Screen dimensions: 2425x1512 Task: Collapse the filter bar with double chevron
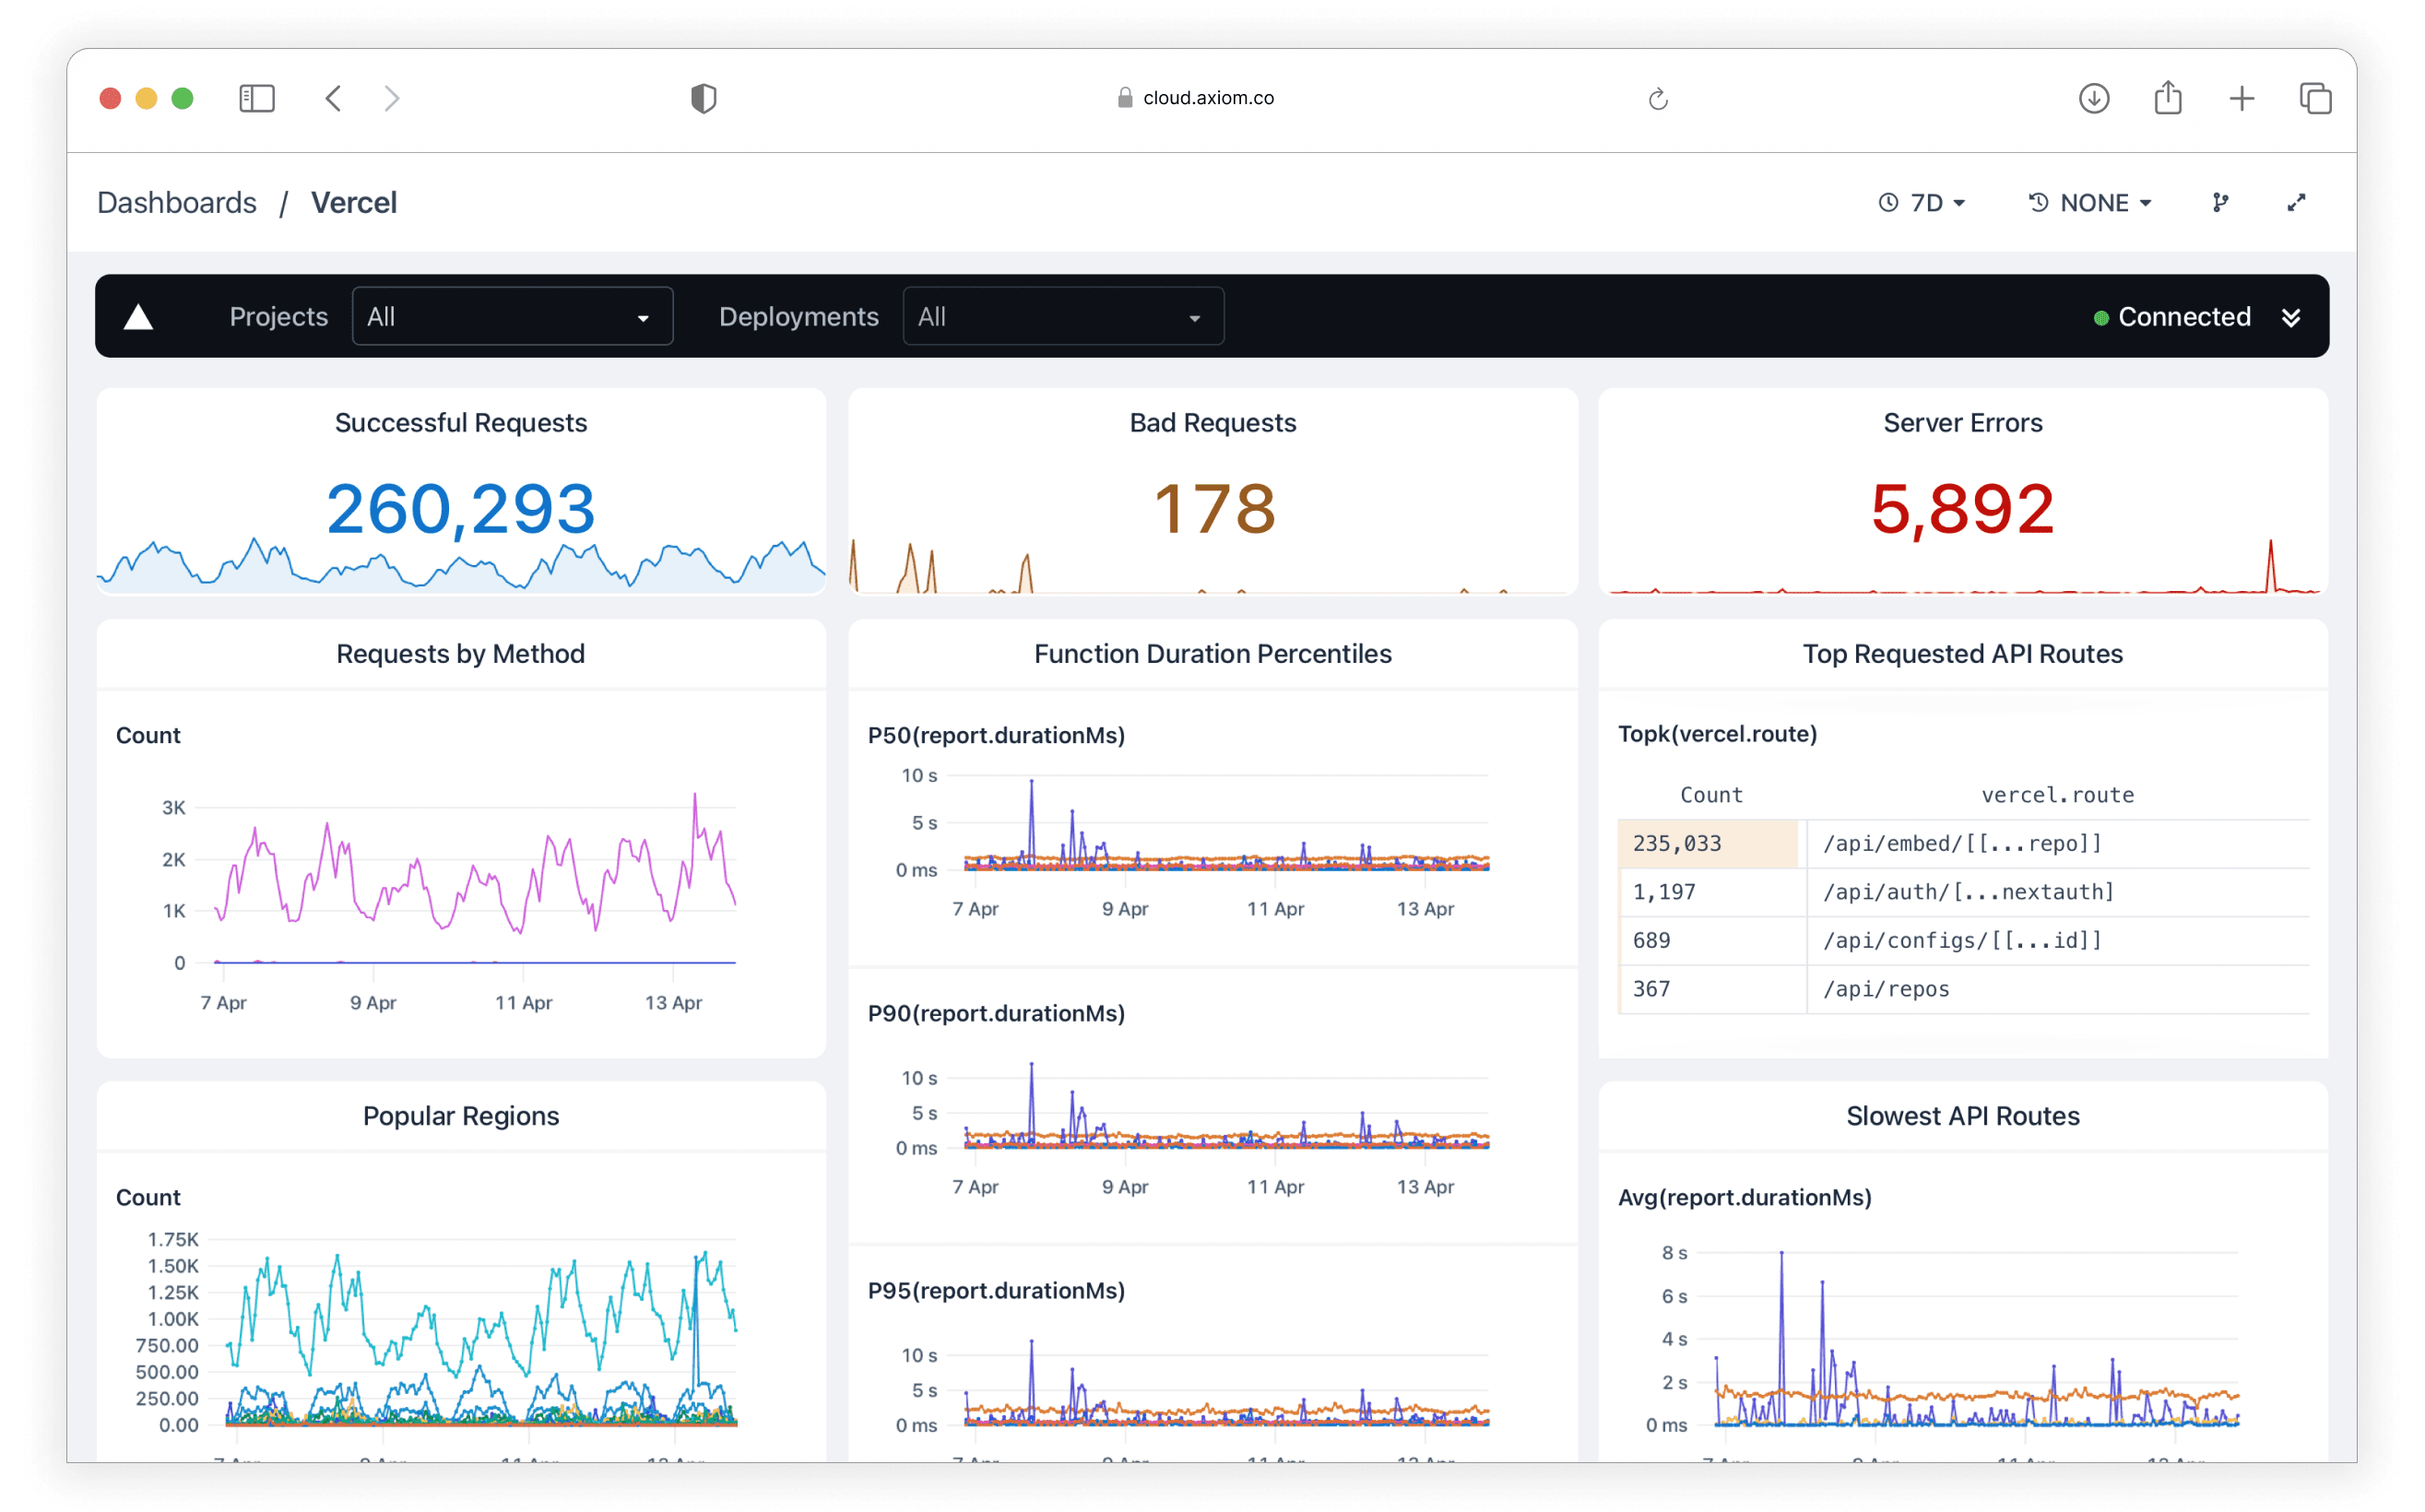2292,317
